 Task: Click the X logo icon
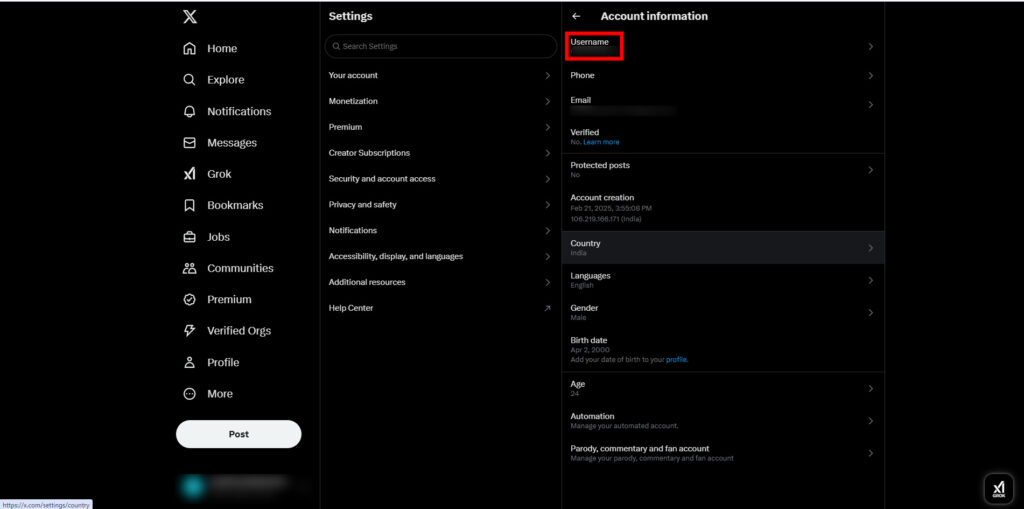click(189, 17)
